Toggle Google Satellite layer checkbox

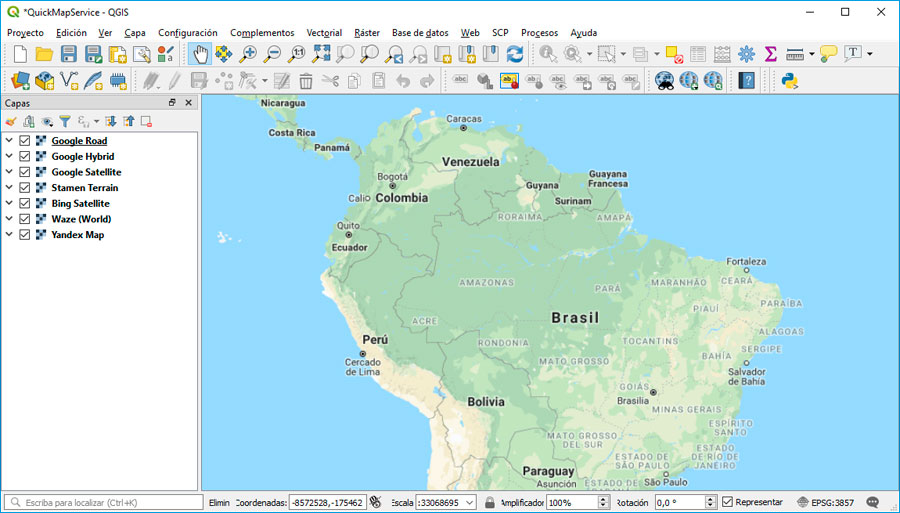(x=25, y=172)
